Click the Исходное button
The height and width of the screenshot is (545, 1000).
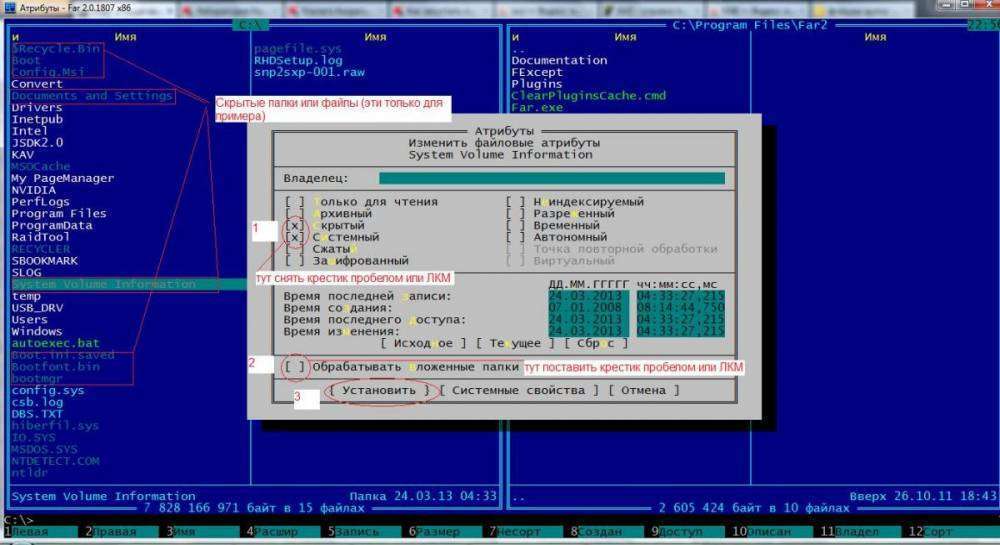424,343
